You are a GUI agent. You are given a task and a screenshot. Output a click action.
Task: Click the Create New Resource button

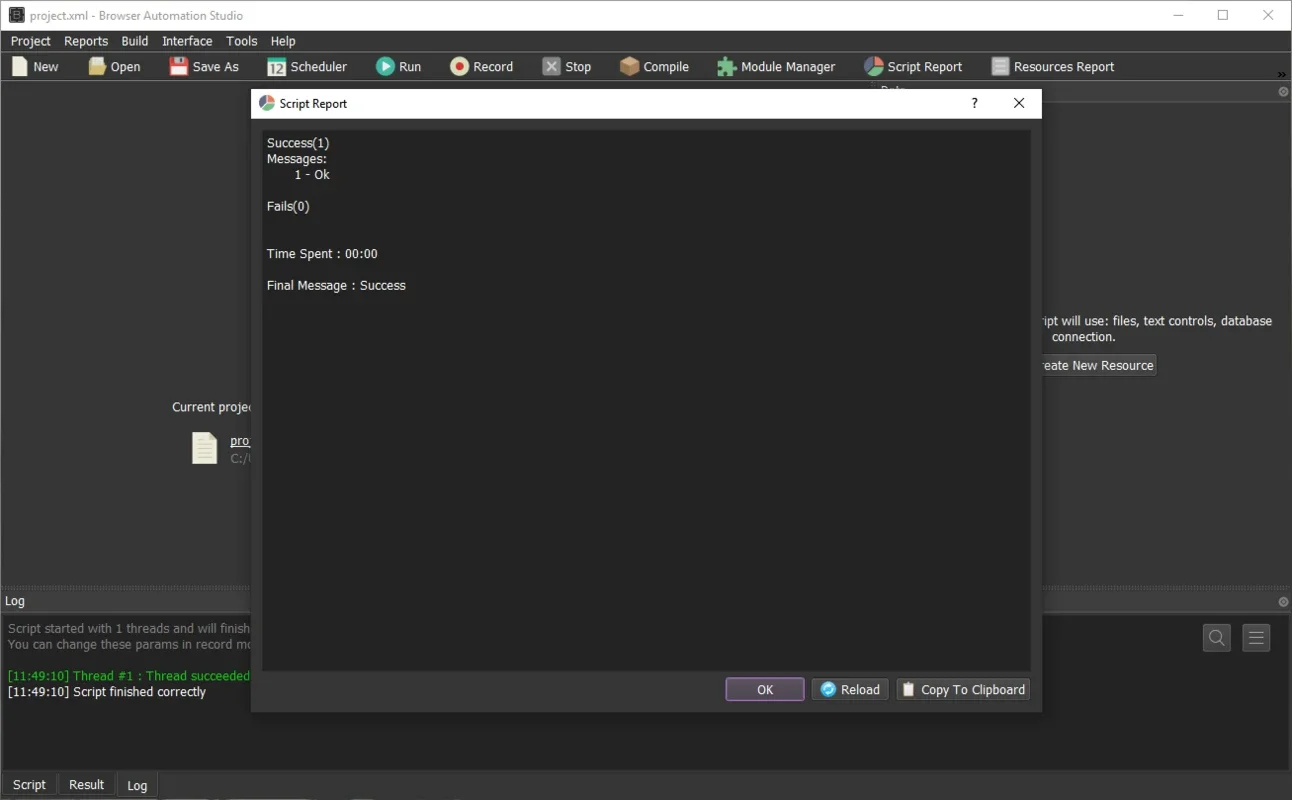1098,365
